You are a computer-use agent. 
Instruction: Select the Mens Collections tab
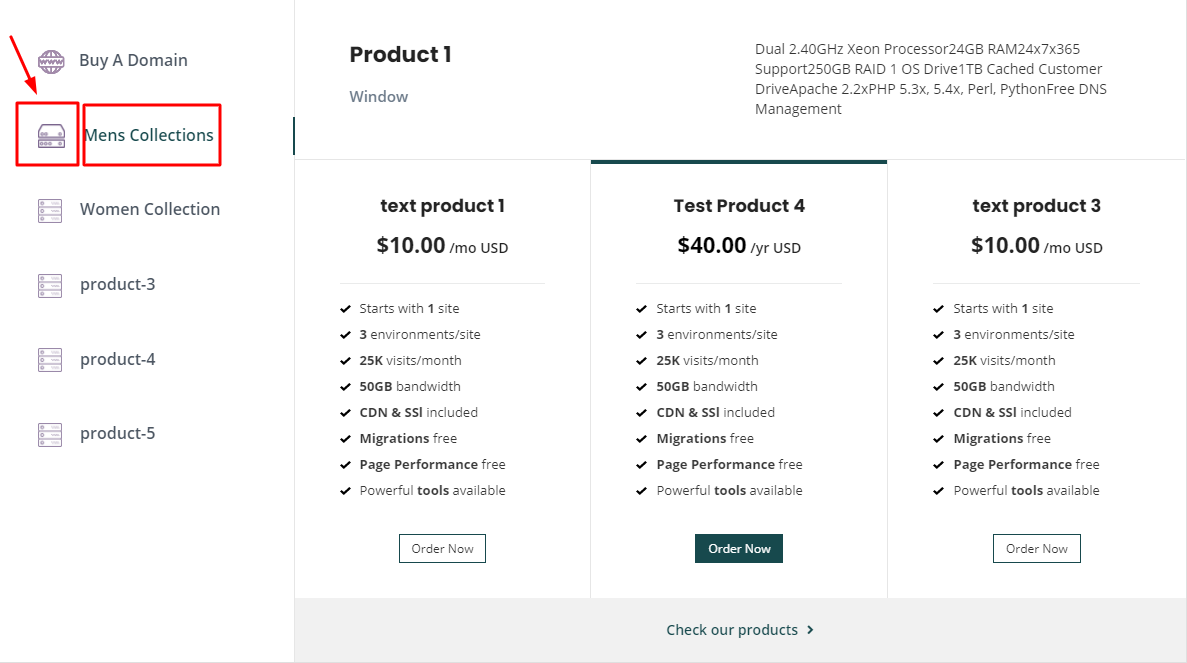point(149,135)
